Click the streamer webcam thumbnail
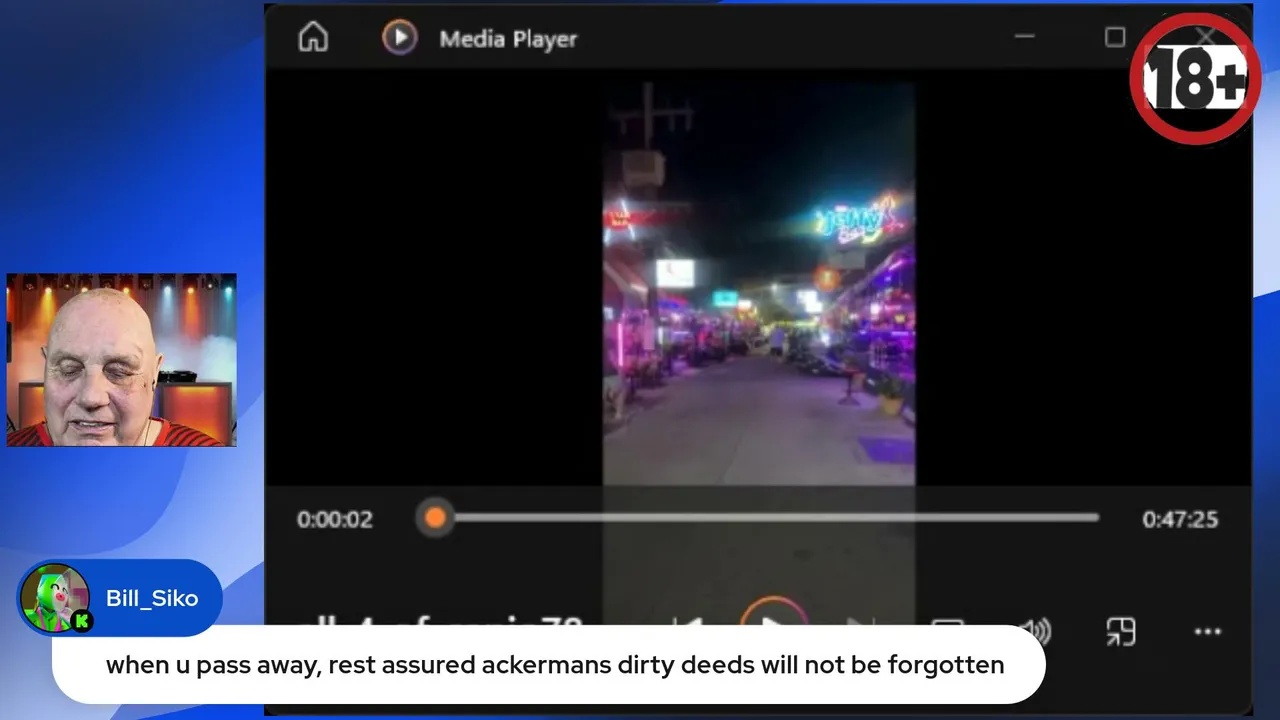 [x=121, y=360]
